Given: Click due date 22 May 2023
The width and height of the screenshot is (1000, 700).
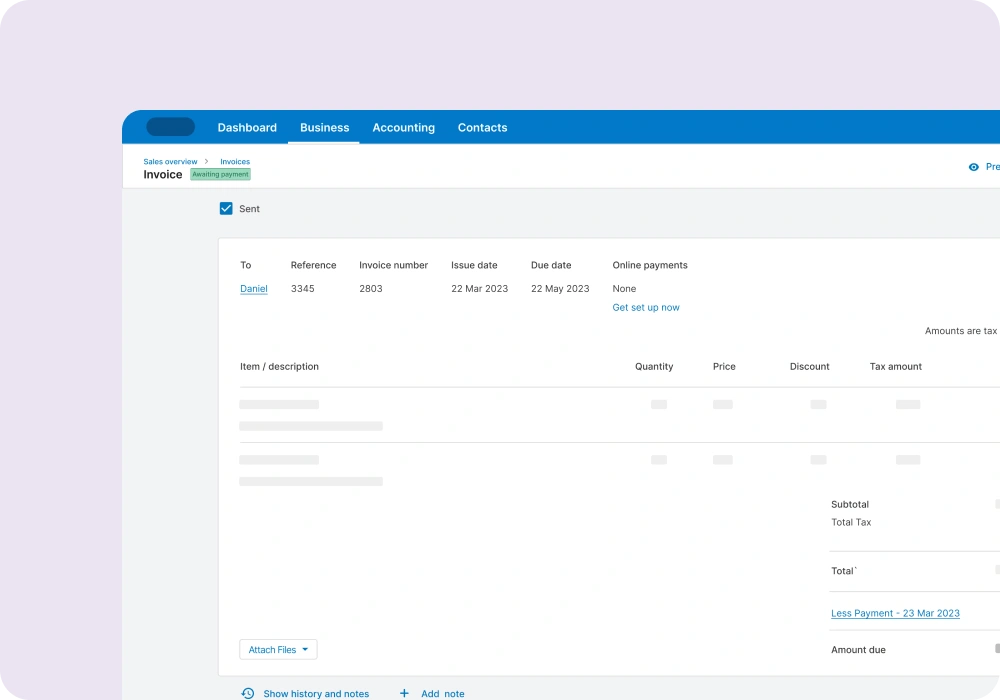Looking at the screenshot, I should (x=560, y=289).
